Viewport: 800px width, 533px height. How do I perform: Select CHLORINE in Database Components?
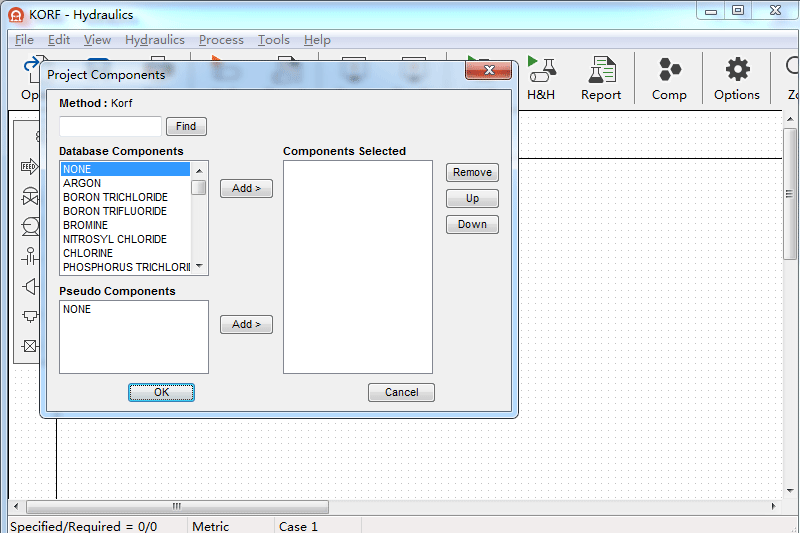(x=126, y=253)
